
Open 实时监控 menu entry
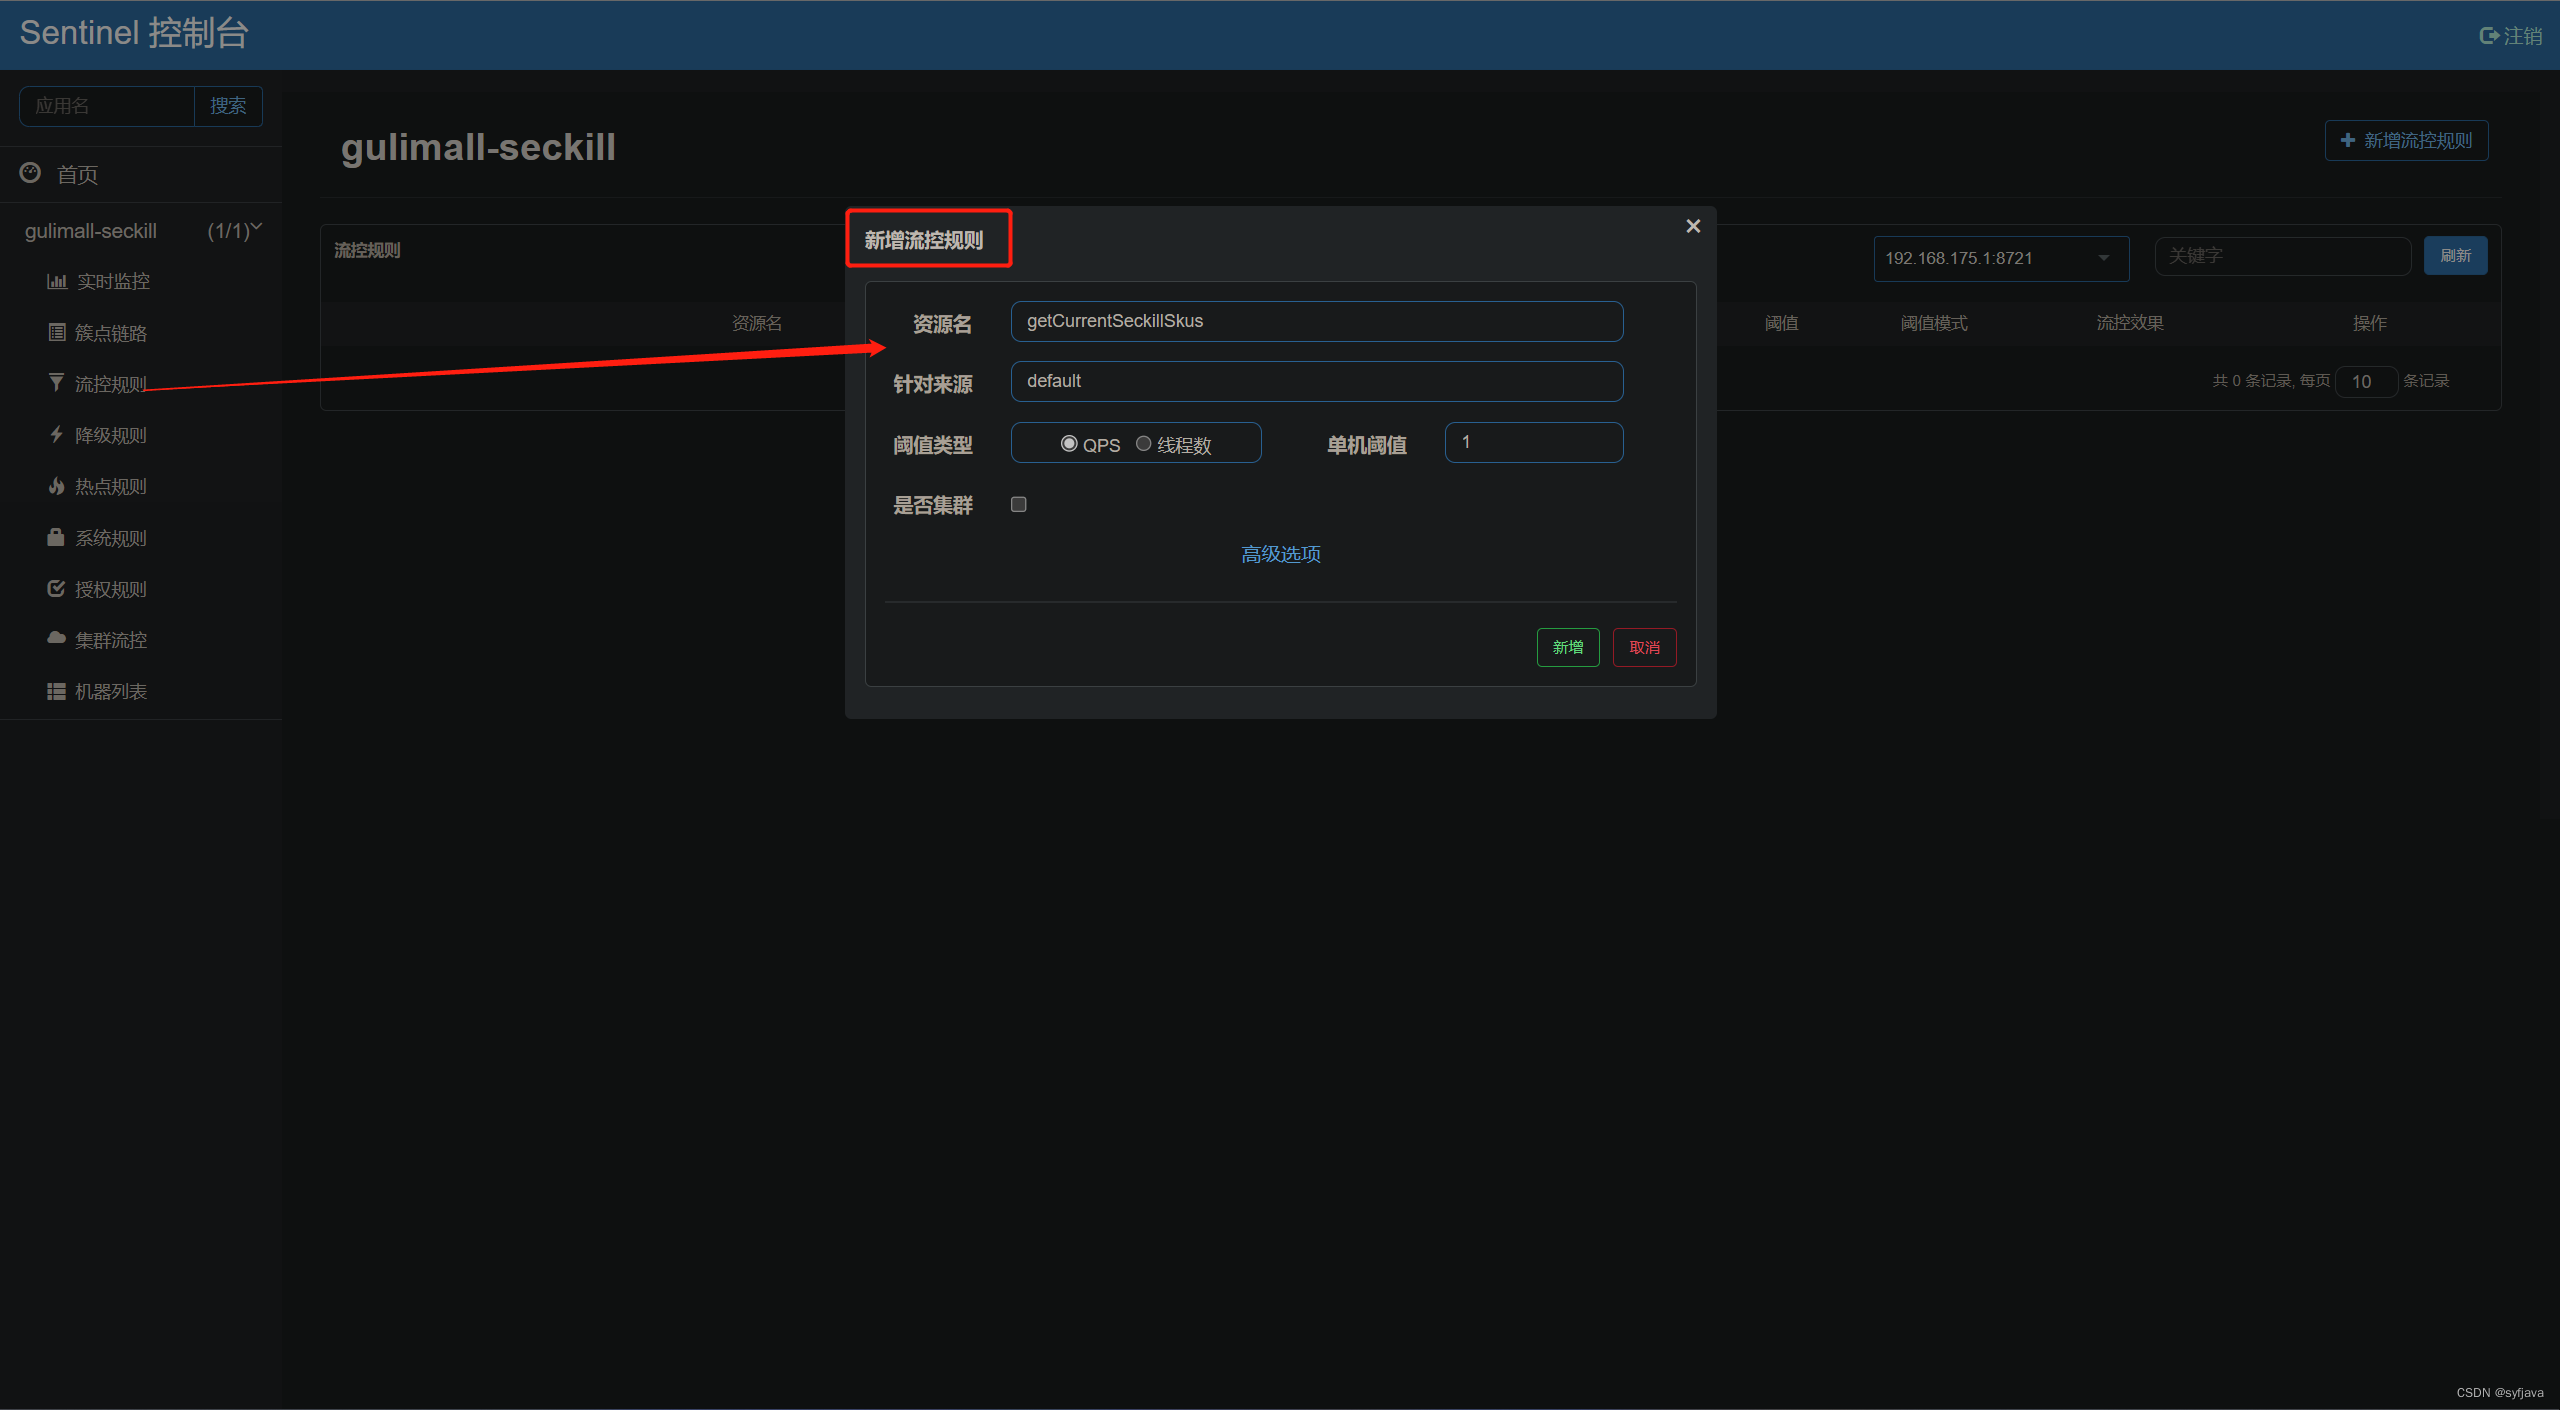pyautogui.click(x=113, y=282)
